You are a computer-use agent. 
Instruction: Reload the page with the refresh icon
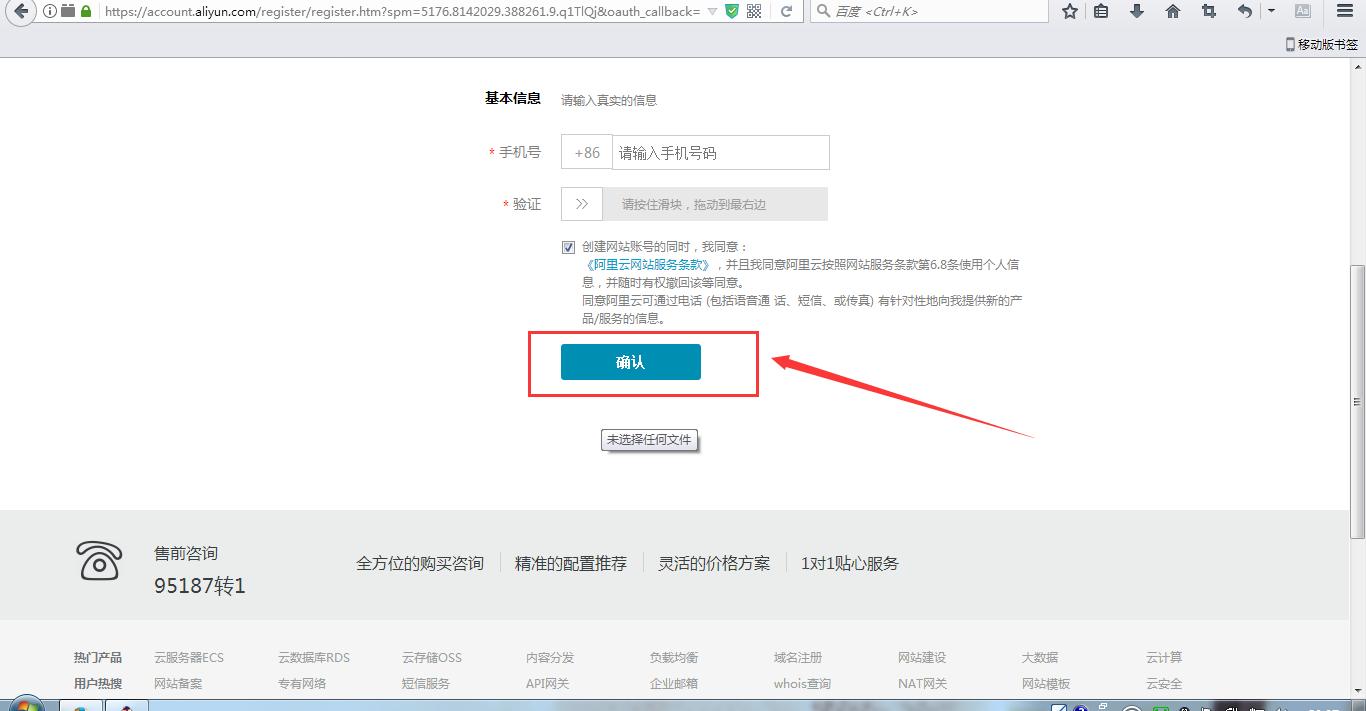[787, 11]
